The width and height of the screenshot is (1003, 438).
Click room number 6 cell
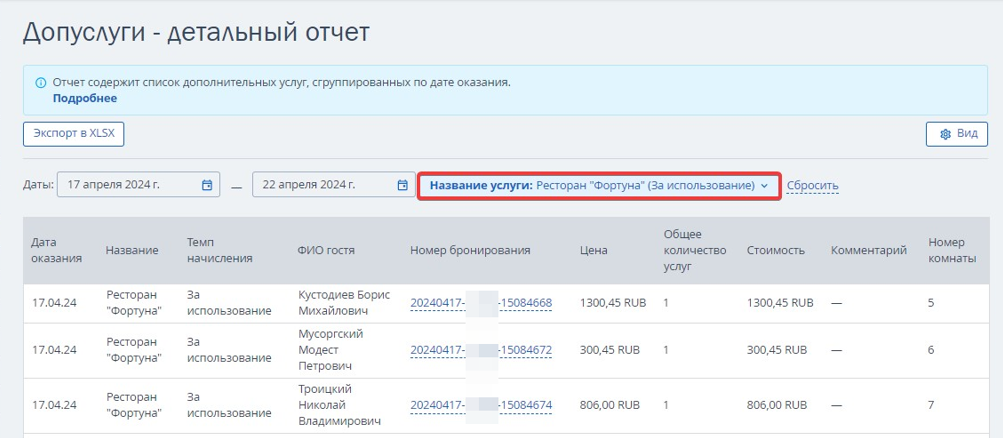click(x=931, y=350)
